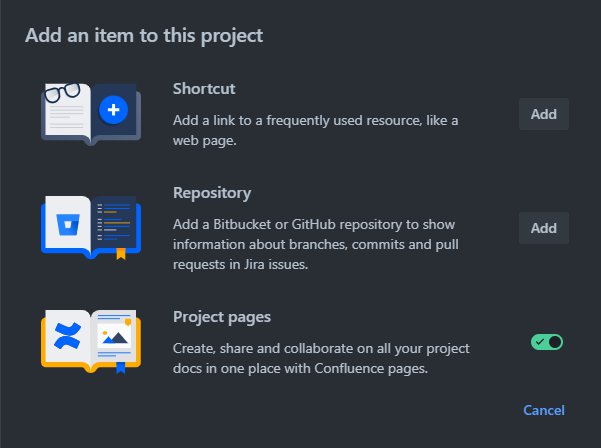
Task: Click the frequently used resource description text
Action: pyautogui.click(x=315, y=130)
